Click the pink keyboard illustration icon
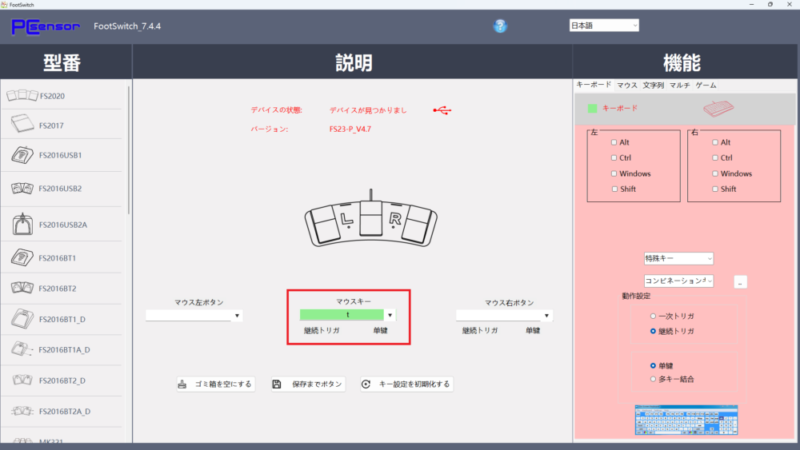This screenshot has width=800, height=450. point(718,108)
